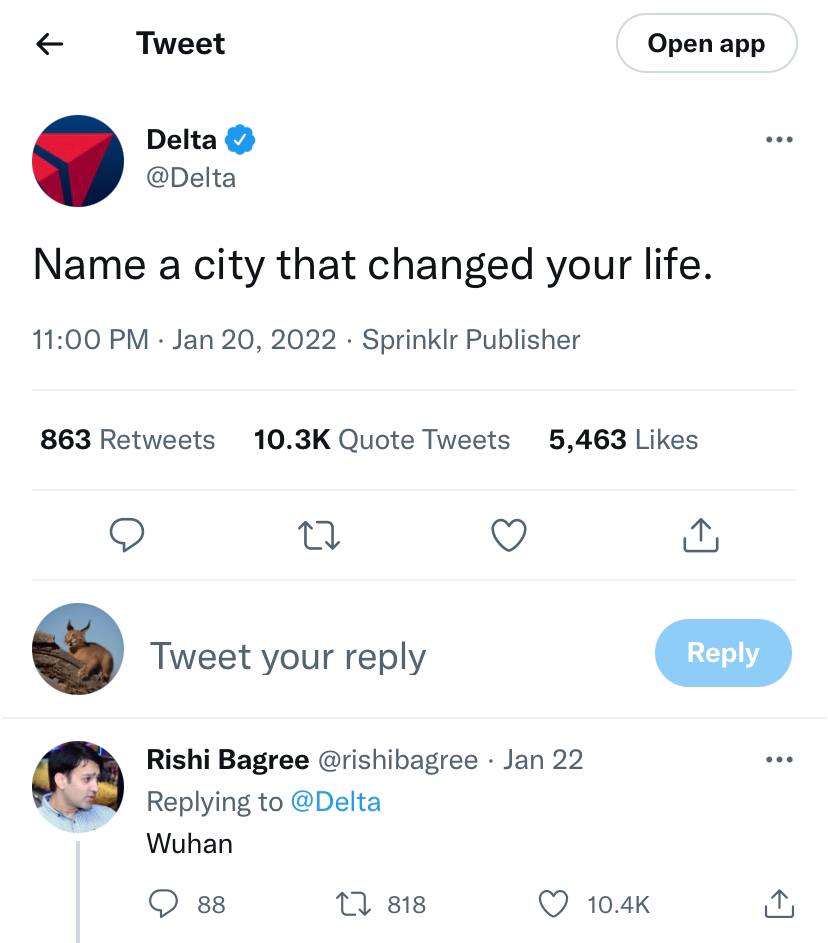This screenshot has width=828, height=943.
Task: Share Rishi Bagree's reply
Action: (x=779, y=904)
